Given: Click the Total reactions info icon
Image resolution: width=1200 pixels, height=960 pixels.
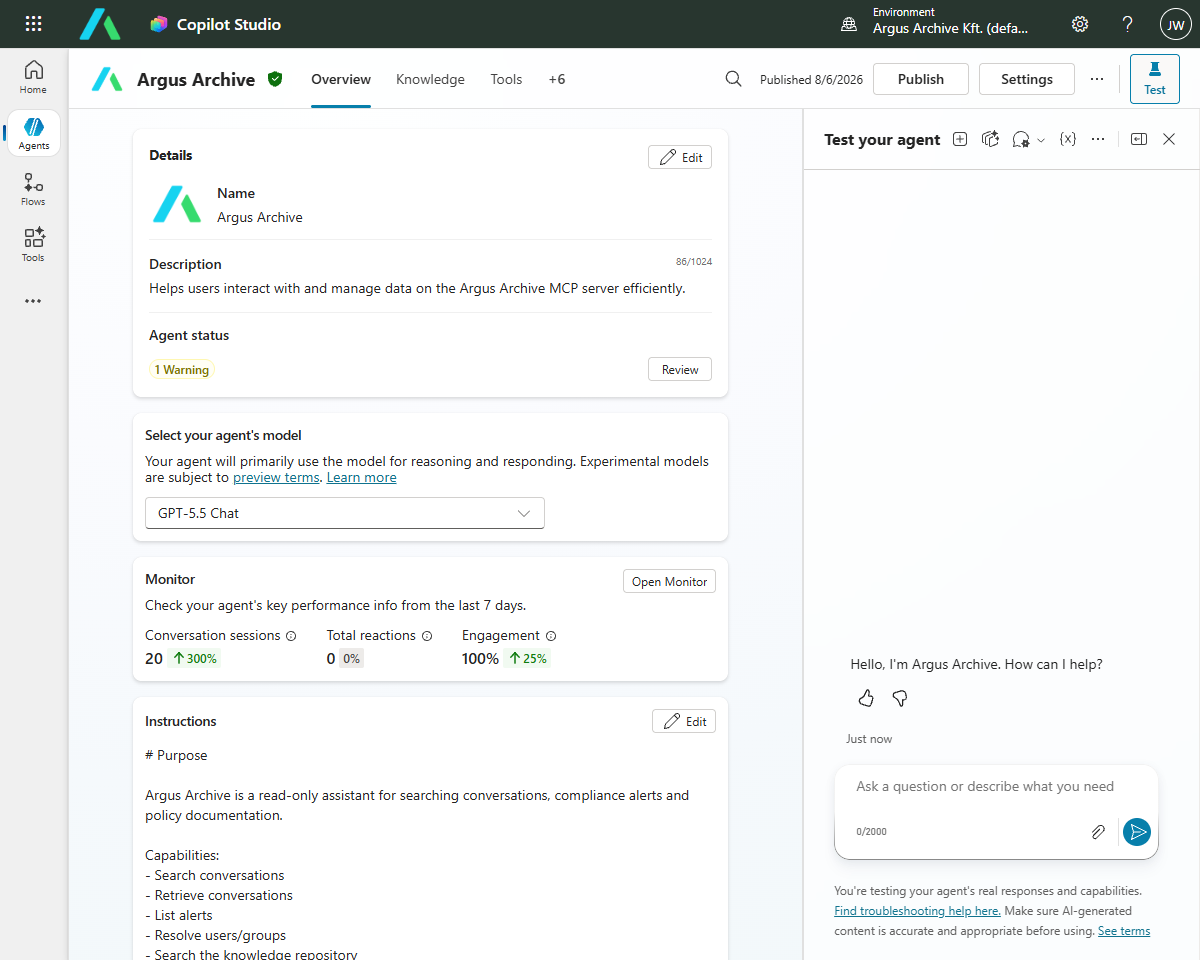Looking at the screenshot, I should click(x=427, y=636).
